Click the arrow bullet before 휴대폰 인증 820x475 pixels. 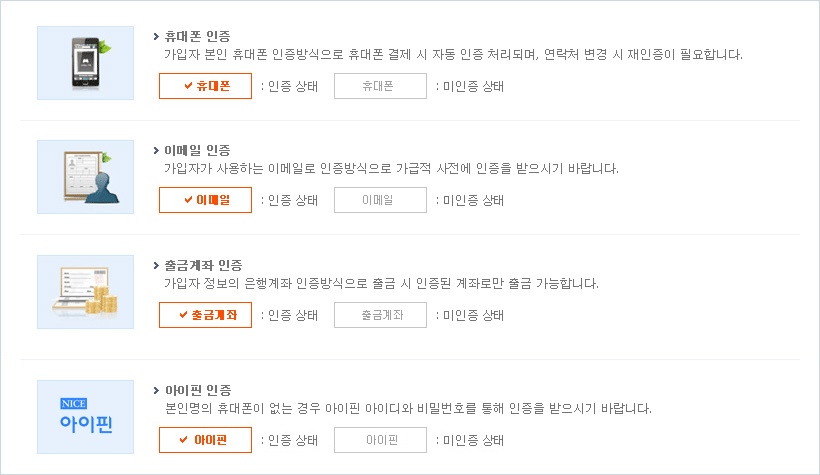pos(156,36)
